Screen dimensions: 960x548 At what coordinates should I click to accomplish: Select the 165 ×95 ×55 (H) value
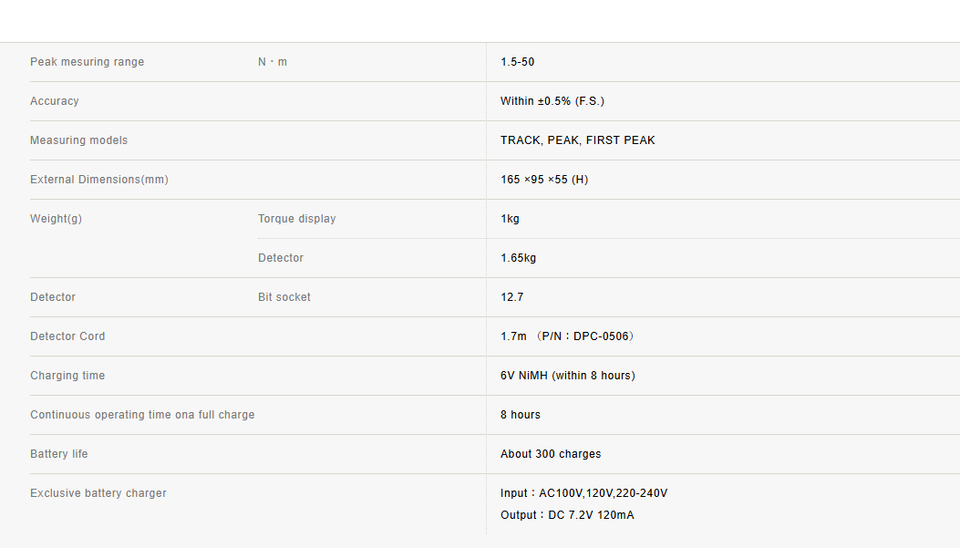point(544,179)
